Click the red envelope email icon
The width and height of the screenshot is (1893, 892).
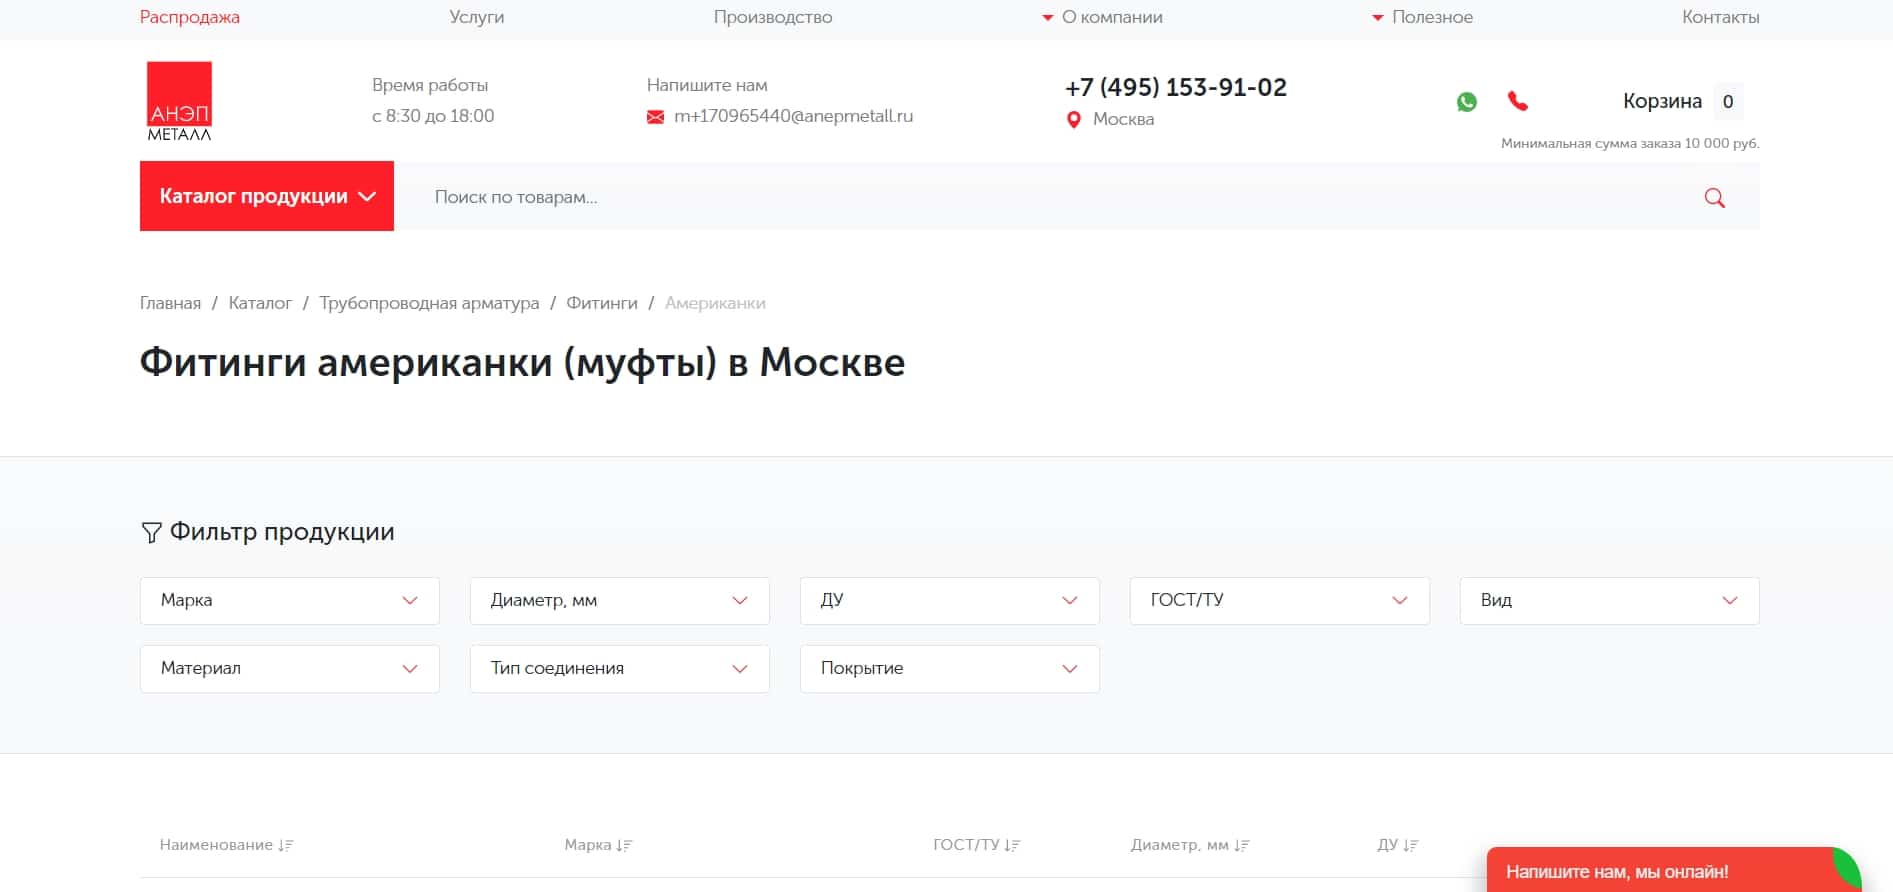(655, 117)
